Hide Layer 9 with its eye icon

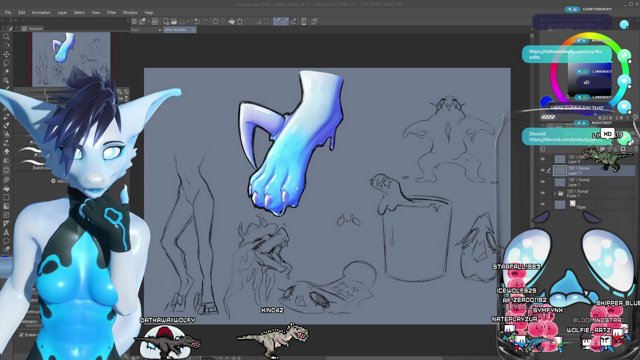click(x=542, y=159)
